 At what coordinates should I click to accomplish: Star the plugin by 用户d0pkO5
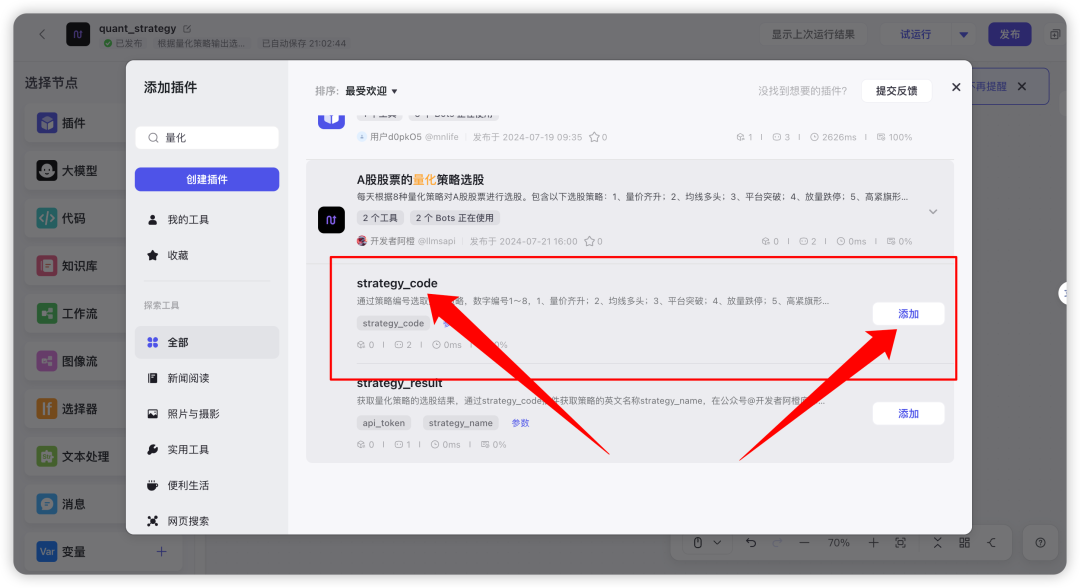(594, 137)
